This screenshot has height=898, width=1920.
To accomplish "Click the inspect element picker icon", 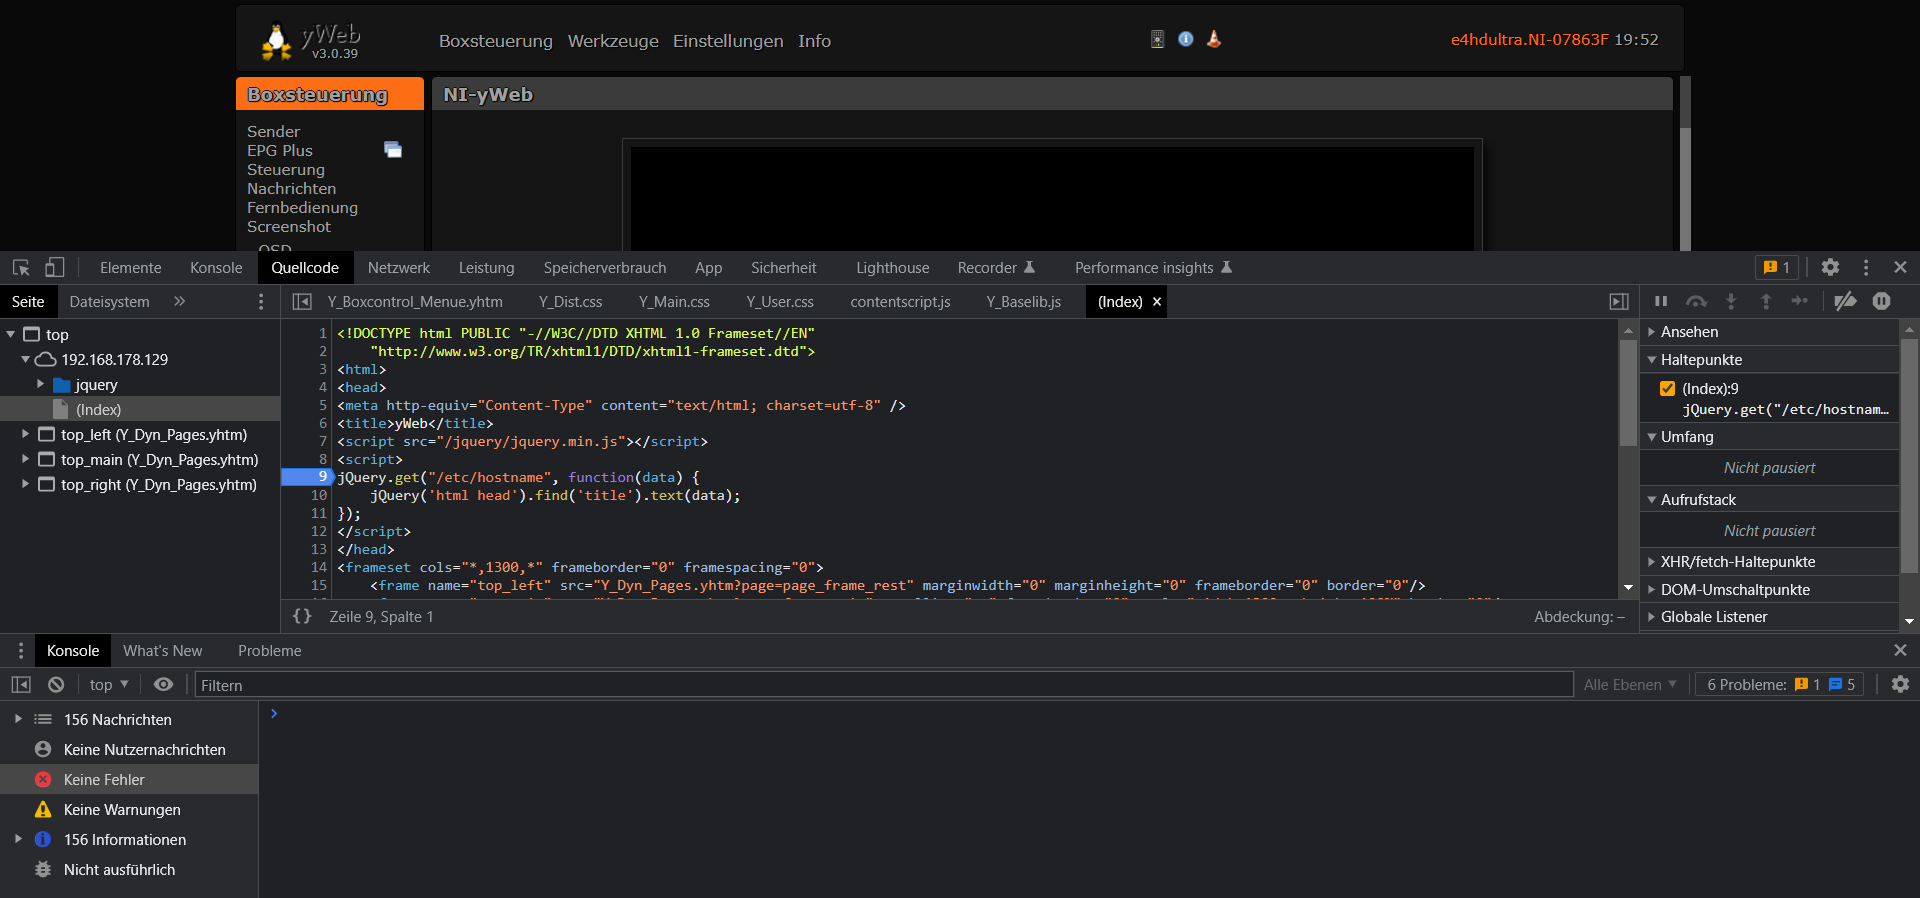I will (x=21, y=268).
